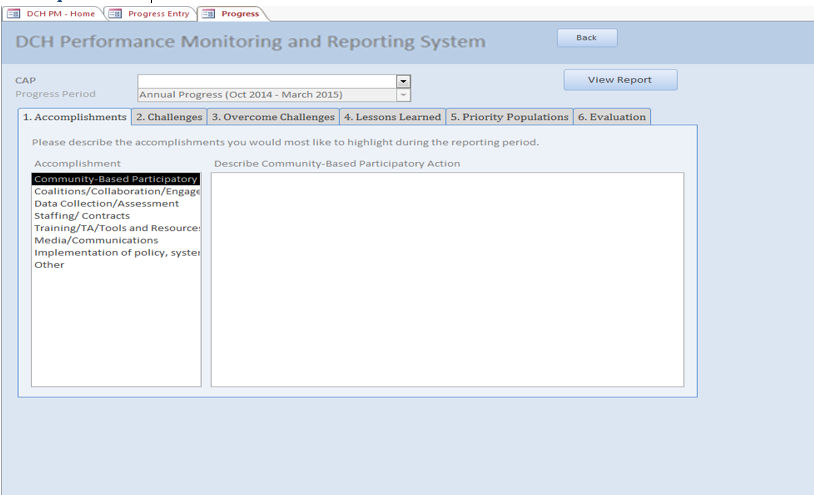The width and height of the screenshot is (814, 495).
Task: Click the CAP combo box field
Action: pos(266,81)
